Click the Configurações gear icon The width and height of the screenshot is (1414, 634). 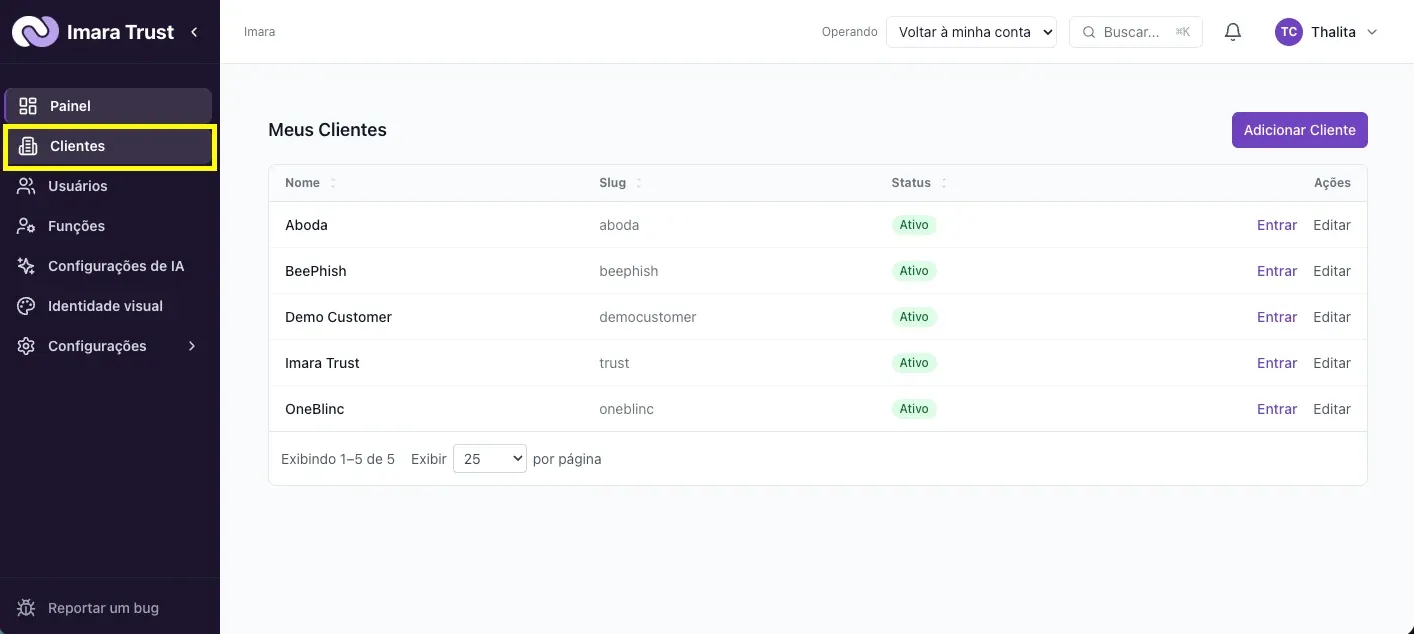26,346
